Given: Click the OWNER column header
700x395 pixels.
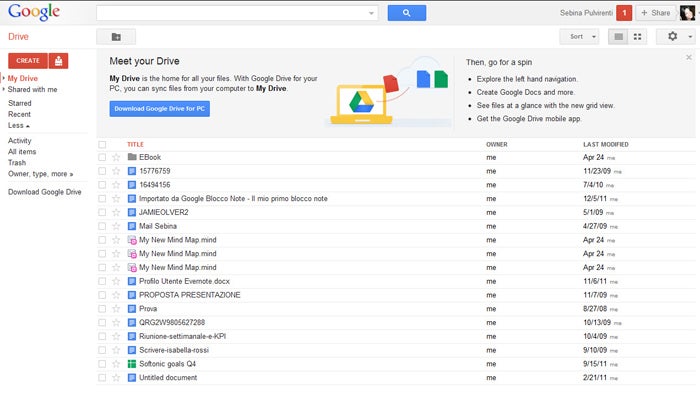Looking at the screenshot, I should (496, 145).
